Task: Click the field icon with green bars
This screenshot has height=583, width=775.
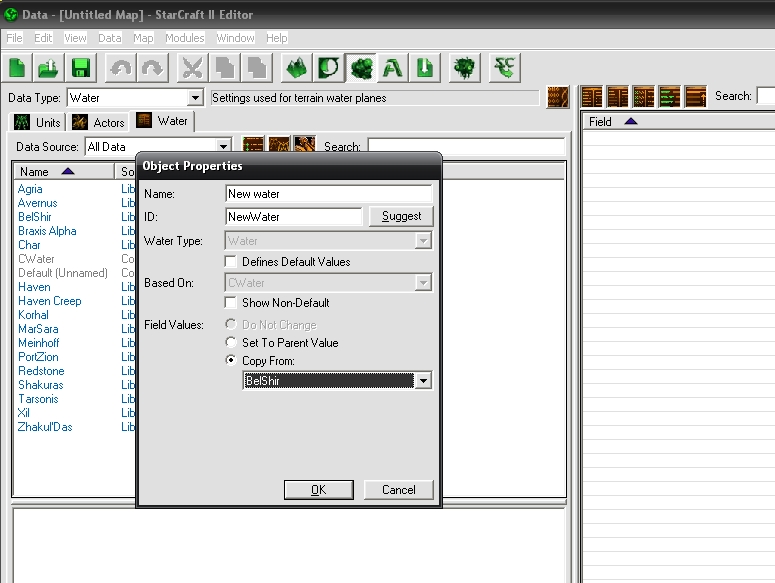Action: [x=670, y=97]
